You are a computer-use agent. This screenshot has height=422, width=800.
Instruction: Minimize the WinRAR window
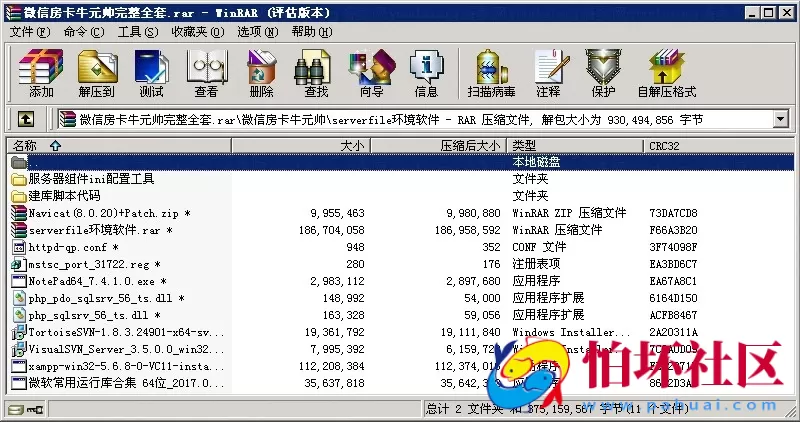pos(753,13)
